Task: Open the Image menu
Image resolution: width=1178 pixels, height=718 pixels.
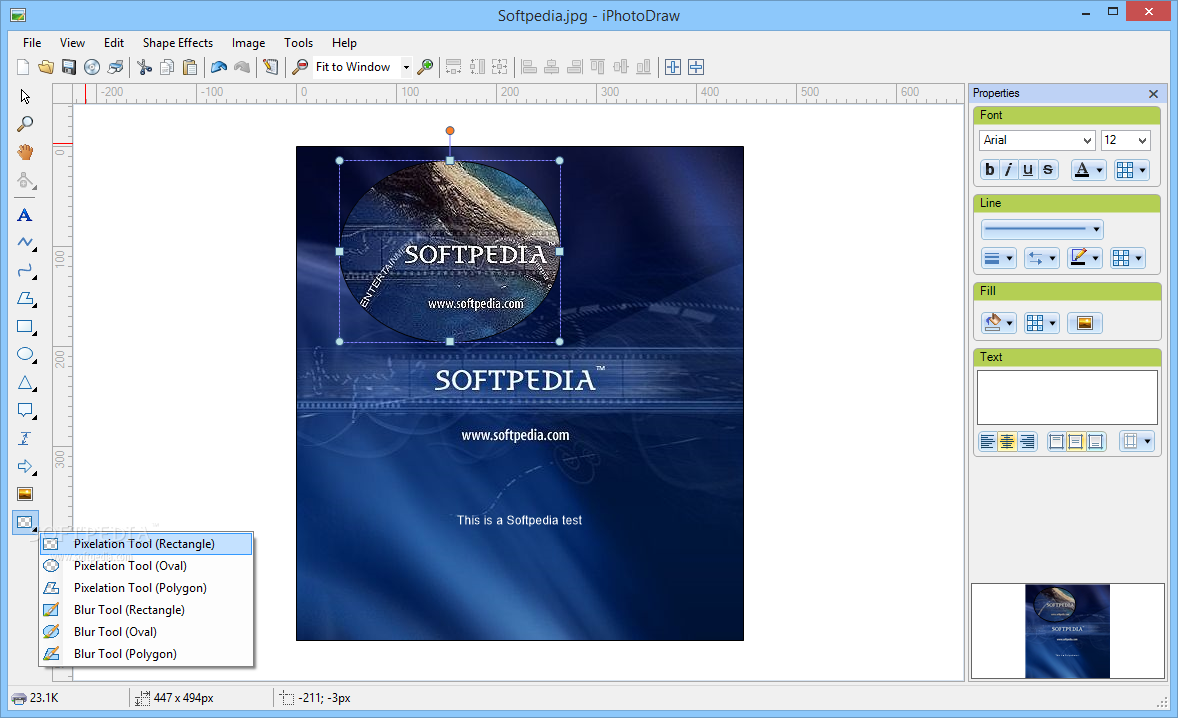Action: 249,43
